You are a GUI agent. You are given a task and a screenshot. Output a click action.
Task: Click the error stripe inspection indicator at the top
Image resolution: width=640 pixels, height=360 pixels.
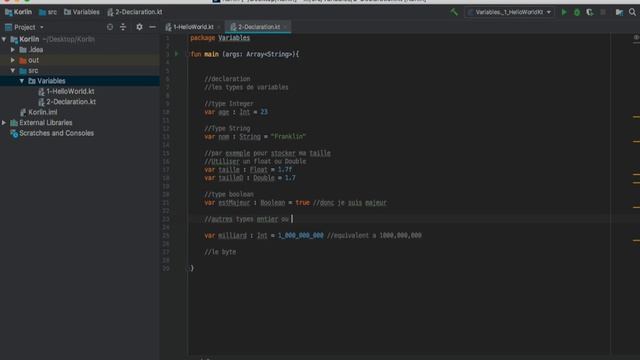pos(636,38)
